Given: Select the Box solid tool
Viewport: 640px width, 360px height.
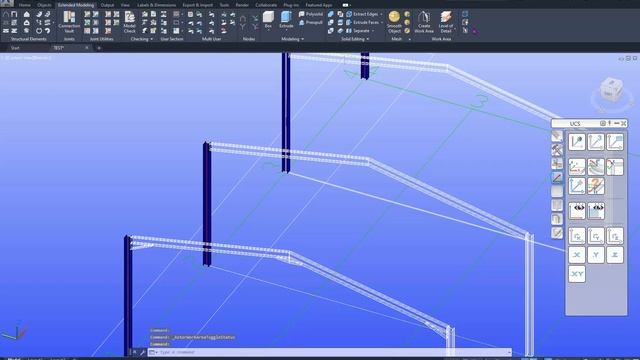Looking at the screenshot, I should (268, 20).
